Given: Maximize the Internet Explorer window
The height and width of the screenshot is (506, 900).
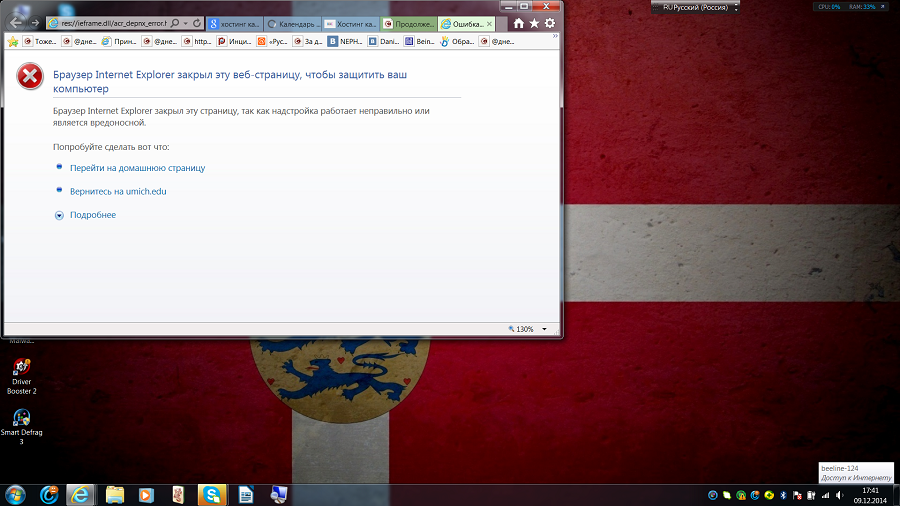Looking at the screenshot, I should pyautogui.click(x=524, y=6).
